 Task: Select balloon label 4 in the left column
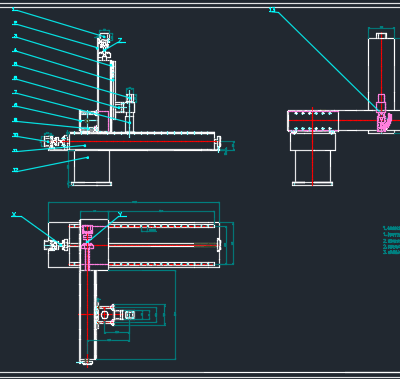tap(15, 50)
